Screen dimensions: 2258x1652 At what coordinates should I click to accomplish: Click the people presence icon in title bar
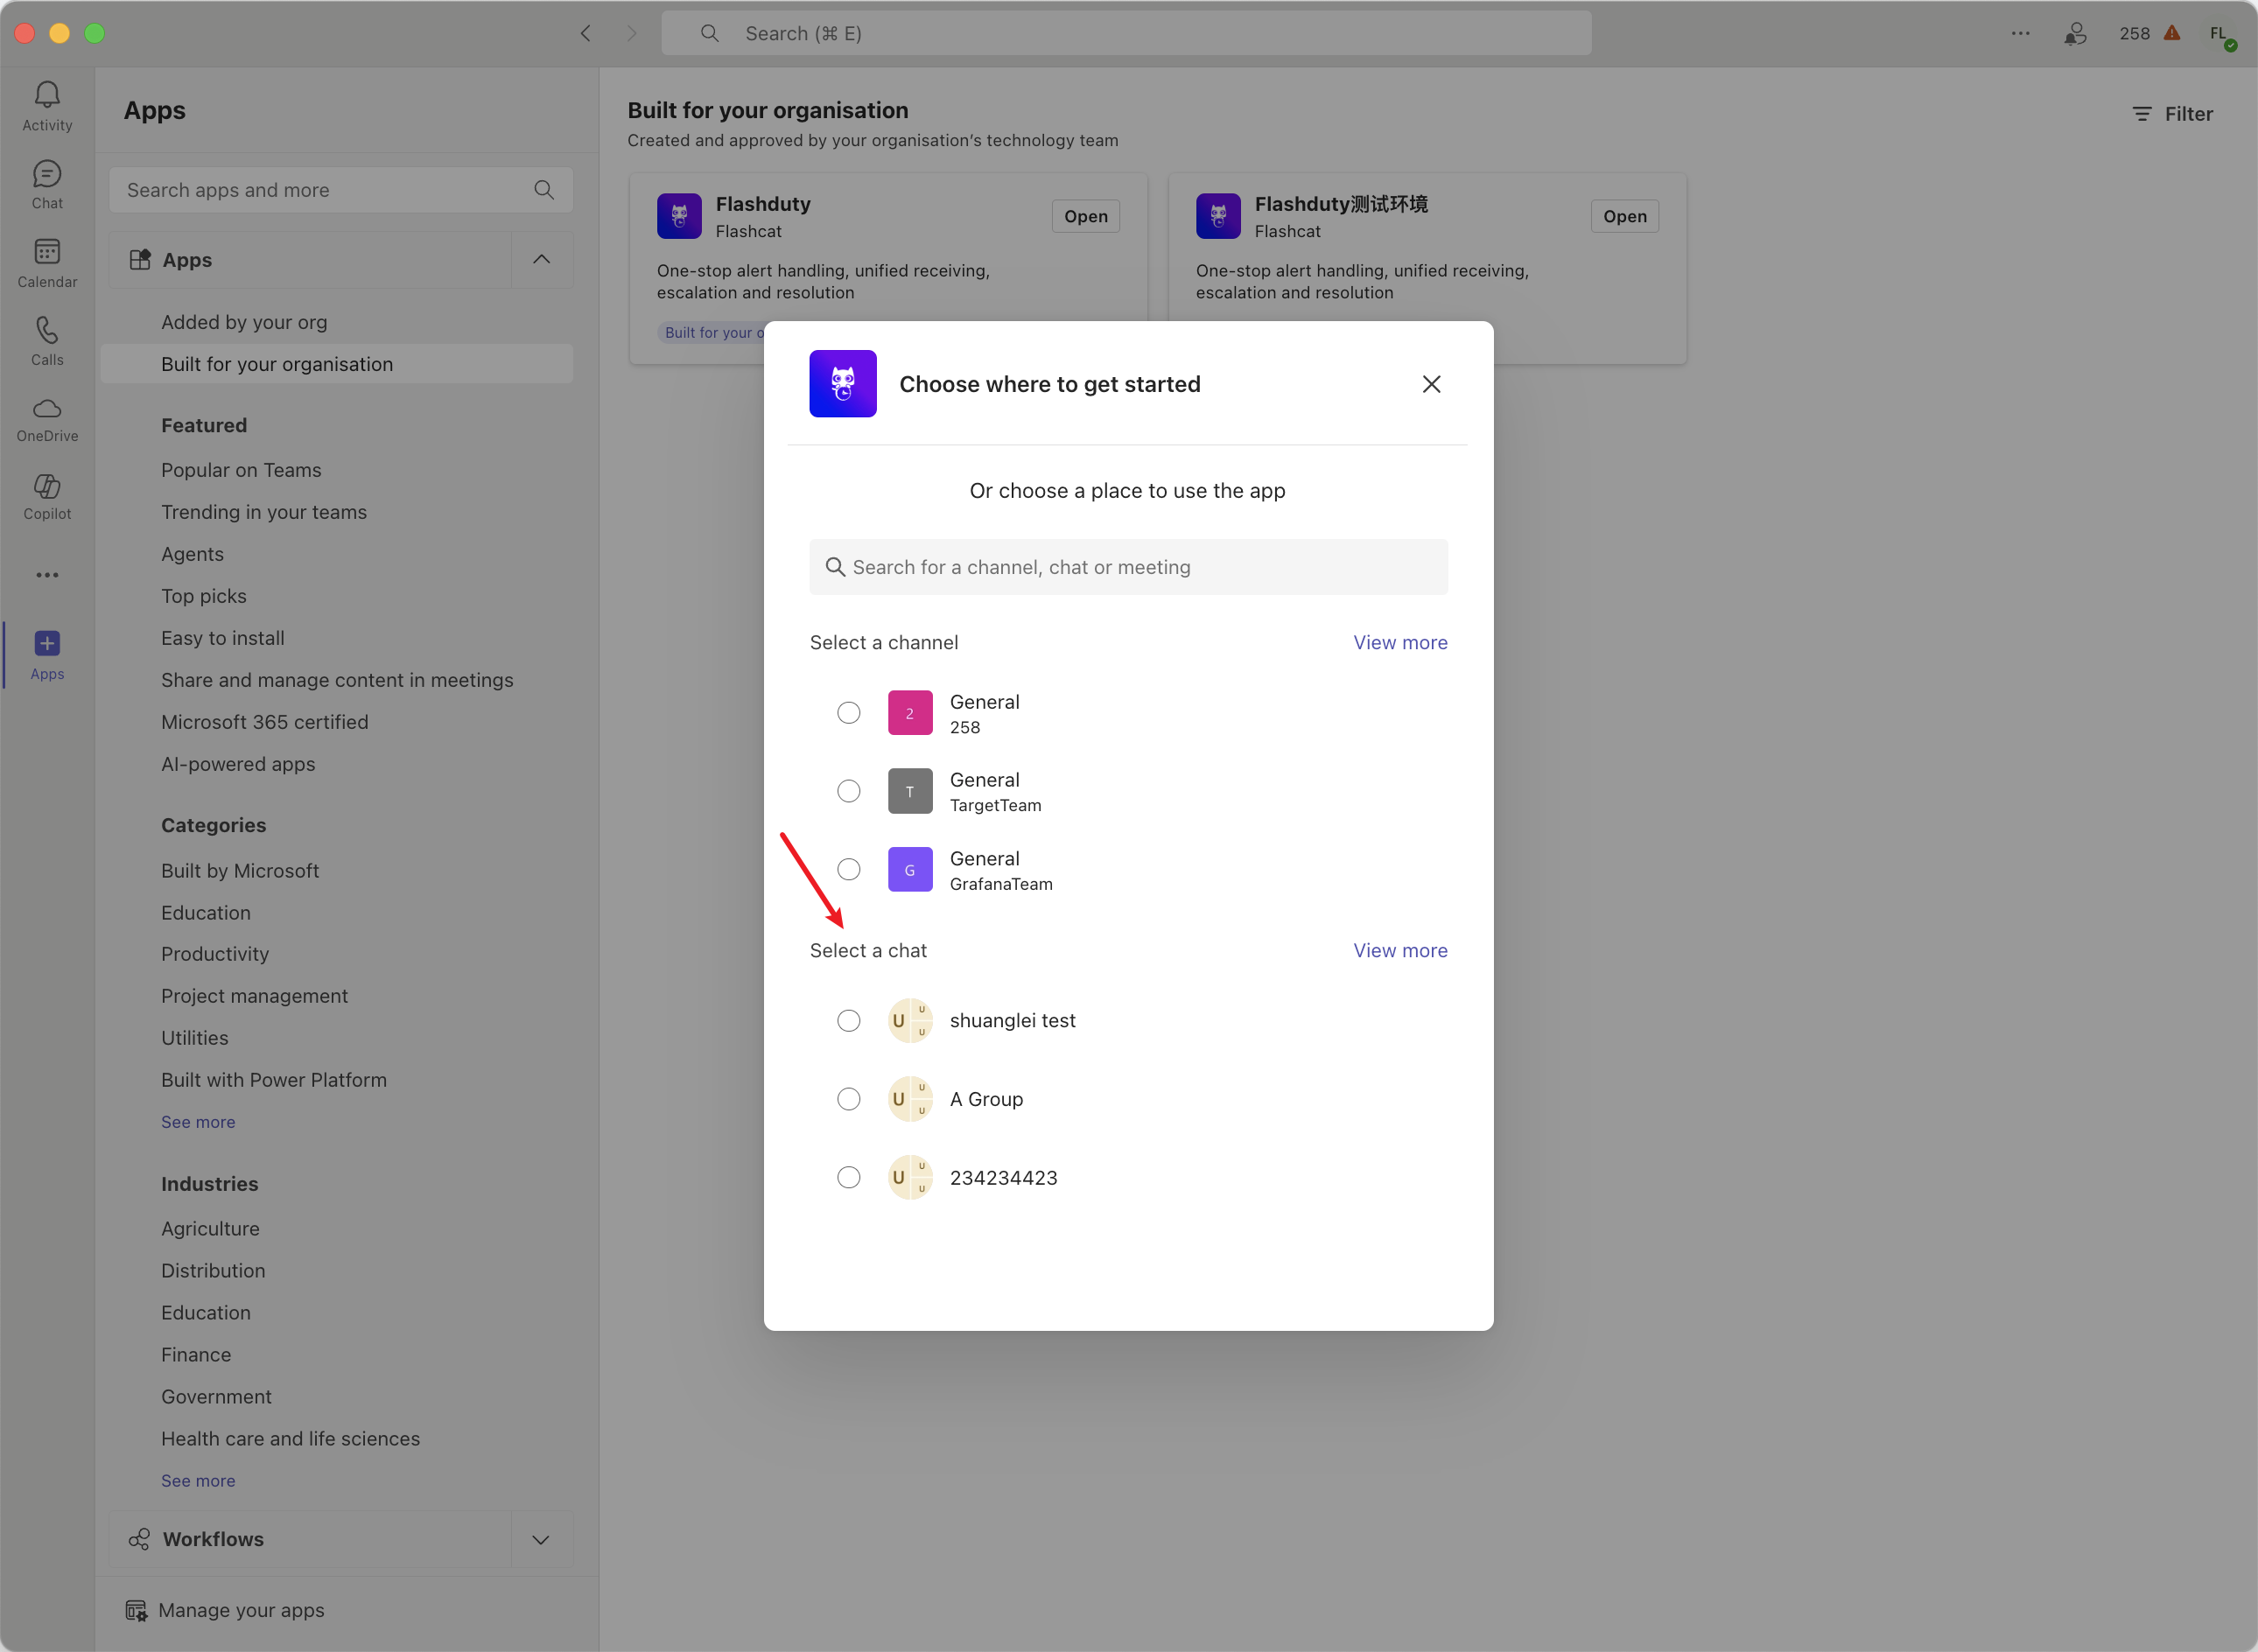pos(2075,33)
